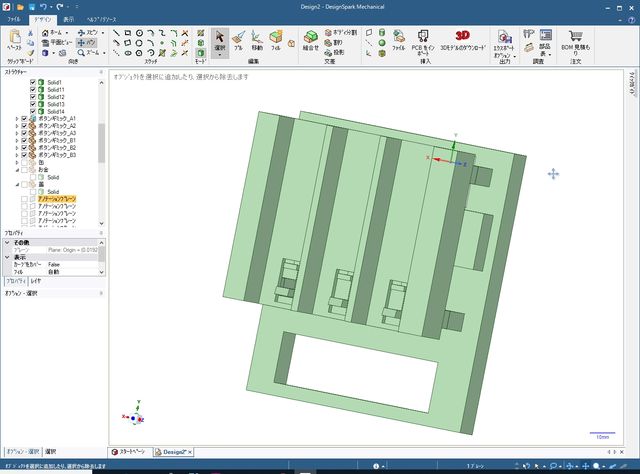Open the ファイル ribbon tab
Screen dimensions: 640x474
coord(14,20)
